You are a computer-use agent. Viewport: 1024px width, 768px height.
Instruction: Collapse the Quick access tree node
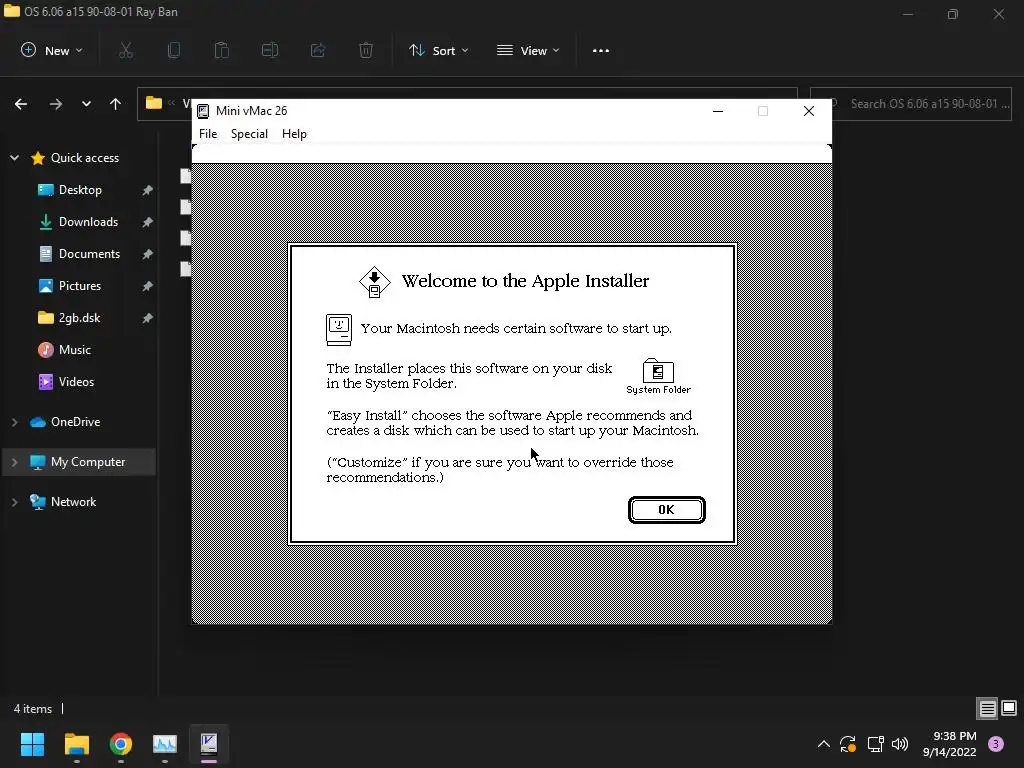[14, 158]
